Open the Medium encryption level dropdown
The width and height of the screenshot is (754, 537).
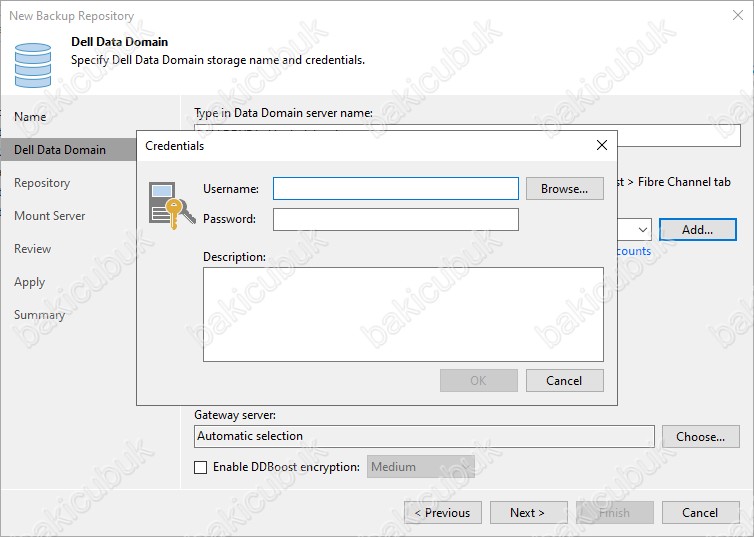[x=421, y=467]
